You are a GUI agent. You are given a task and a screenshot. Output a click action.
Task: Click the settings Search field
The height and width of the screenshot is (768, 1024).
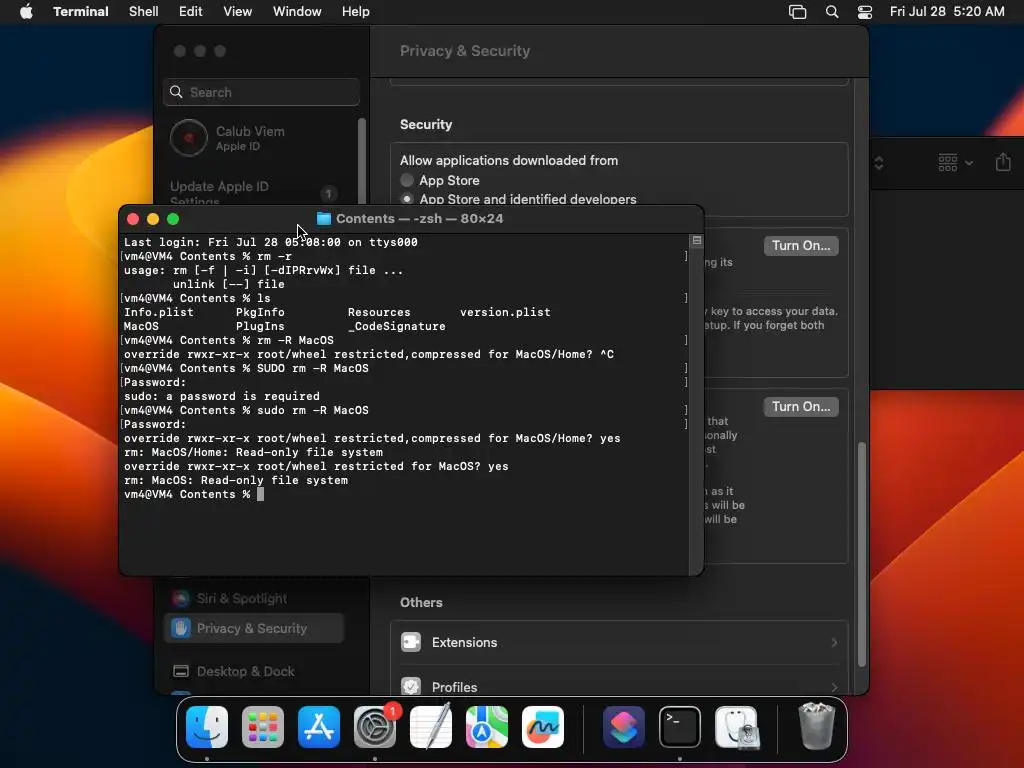point(261,92)
